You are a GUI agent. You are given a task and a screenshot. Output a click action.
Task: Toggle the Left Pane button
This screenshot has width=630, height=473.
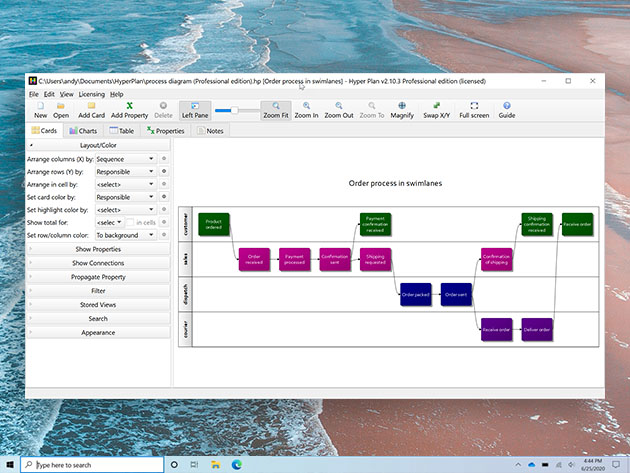[x=194, y=110]
